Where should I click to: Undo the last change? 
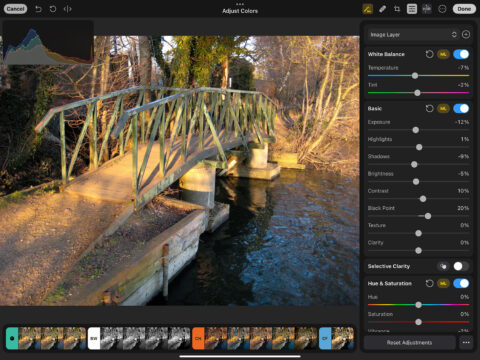tap(38, 9)
